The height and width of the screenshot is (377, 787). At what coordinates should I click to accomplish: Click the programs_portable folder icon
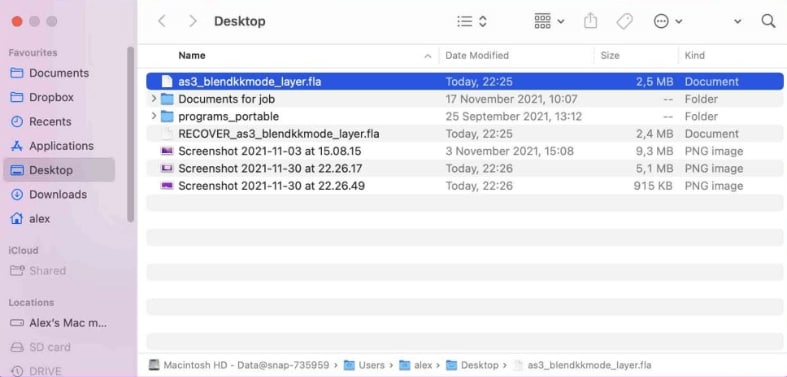[x=167, y=116]
